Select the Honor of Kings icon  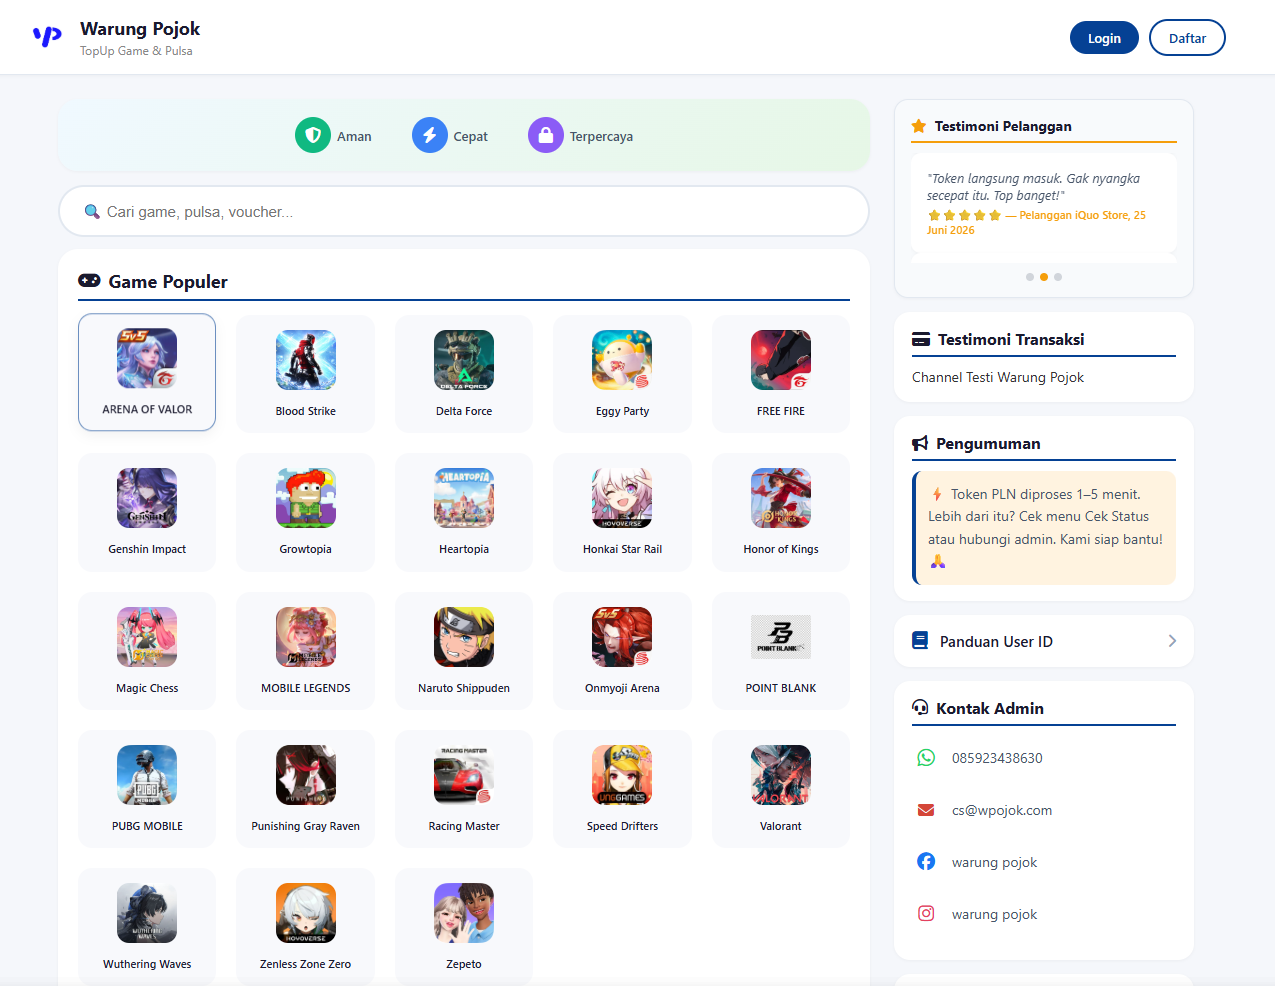781,498
